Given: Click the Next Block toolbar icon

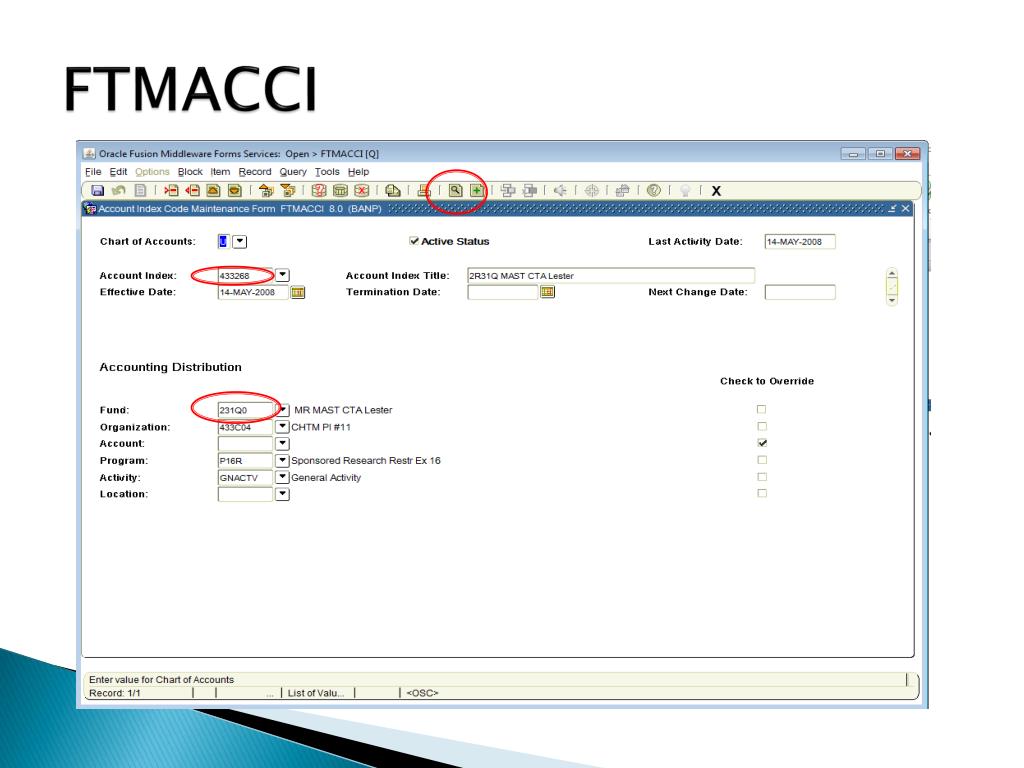Looking at the screenshot, I should [287, 191].
